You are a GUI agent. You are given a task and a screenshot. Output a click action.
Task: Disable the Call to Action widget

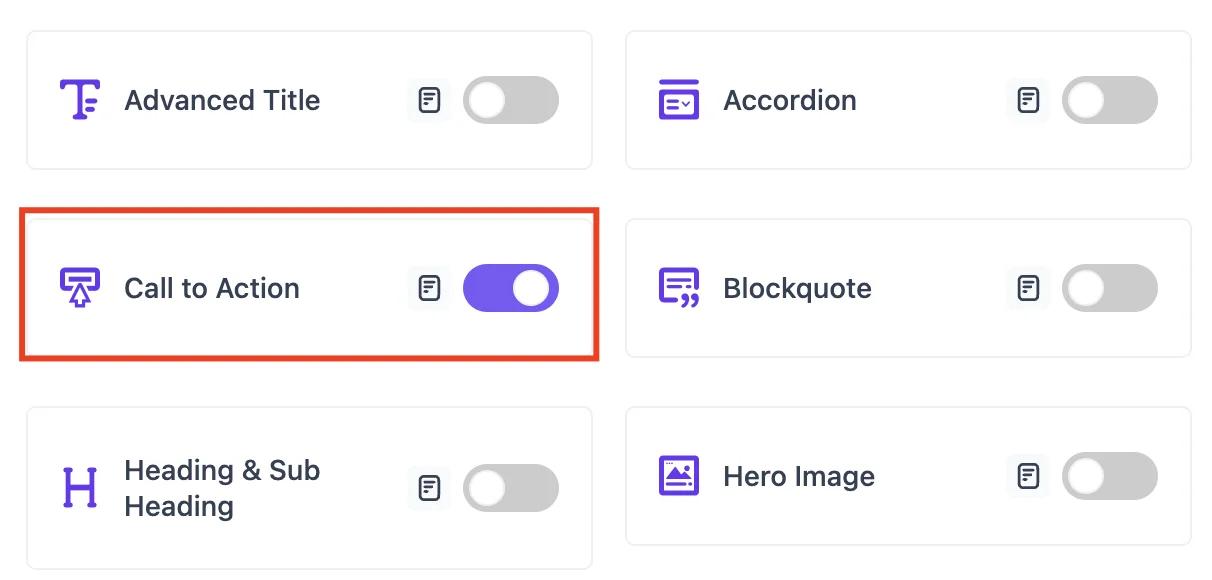pyautogui.click(x=510, y=287)
